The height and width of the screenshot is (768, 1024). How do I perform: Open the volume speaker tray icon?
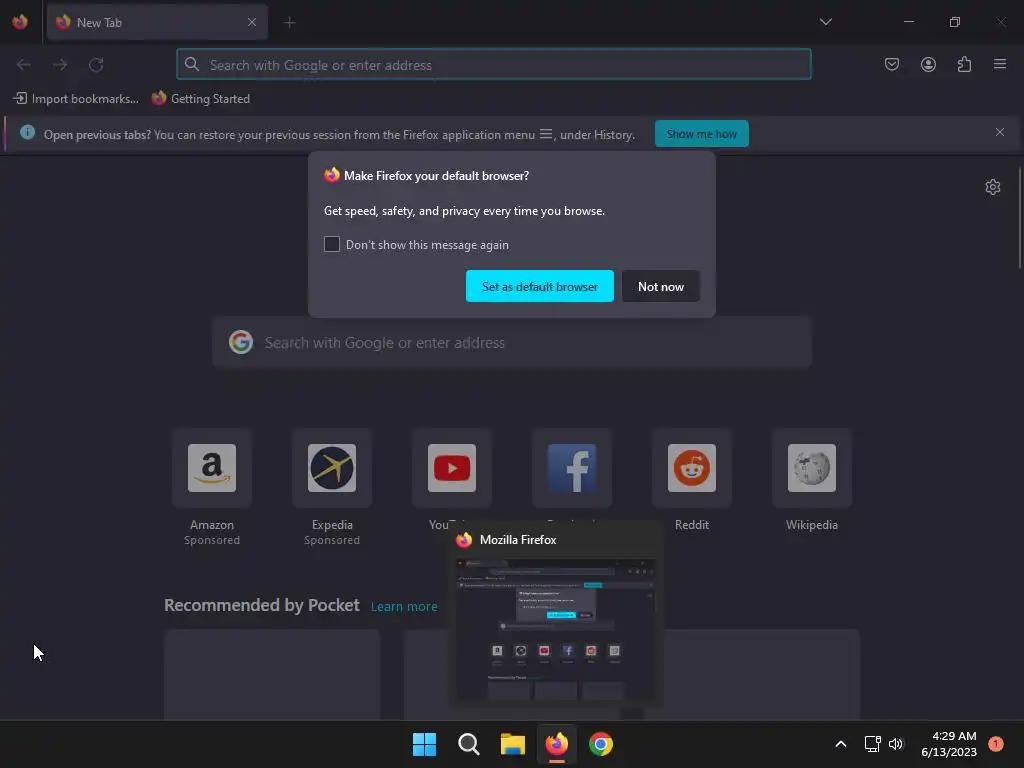click(x=896, y=744)
